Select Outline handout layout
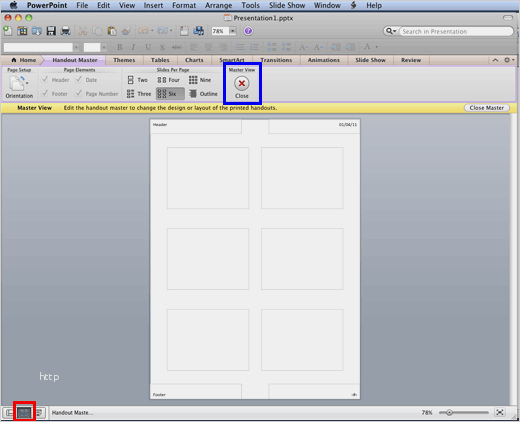Viewport: 520px width, 422px height. tap(203, 94)
